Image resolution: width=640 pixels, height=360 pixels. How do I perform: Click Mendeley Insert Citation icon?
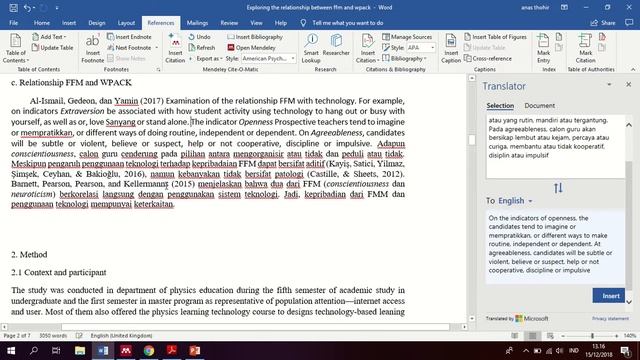tap(175, 48)
